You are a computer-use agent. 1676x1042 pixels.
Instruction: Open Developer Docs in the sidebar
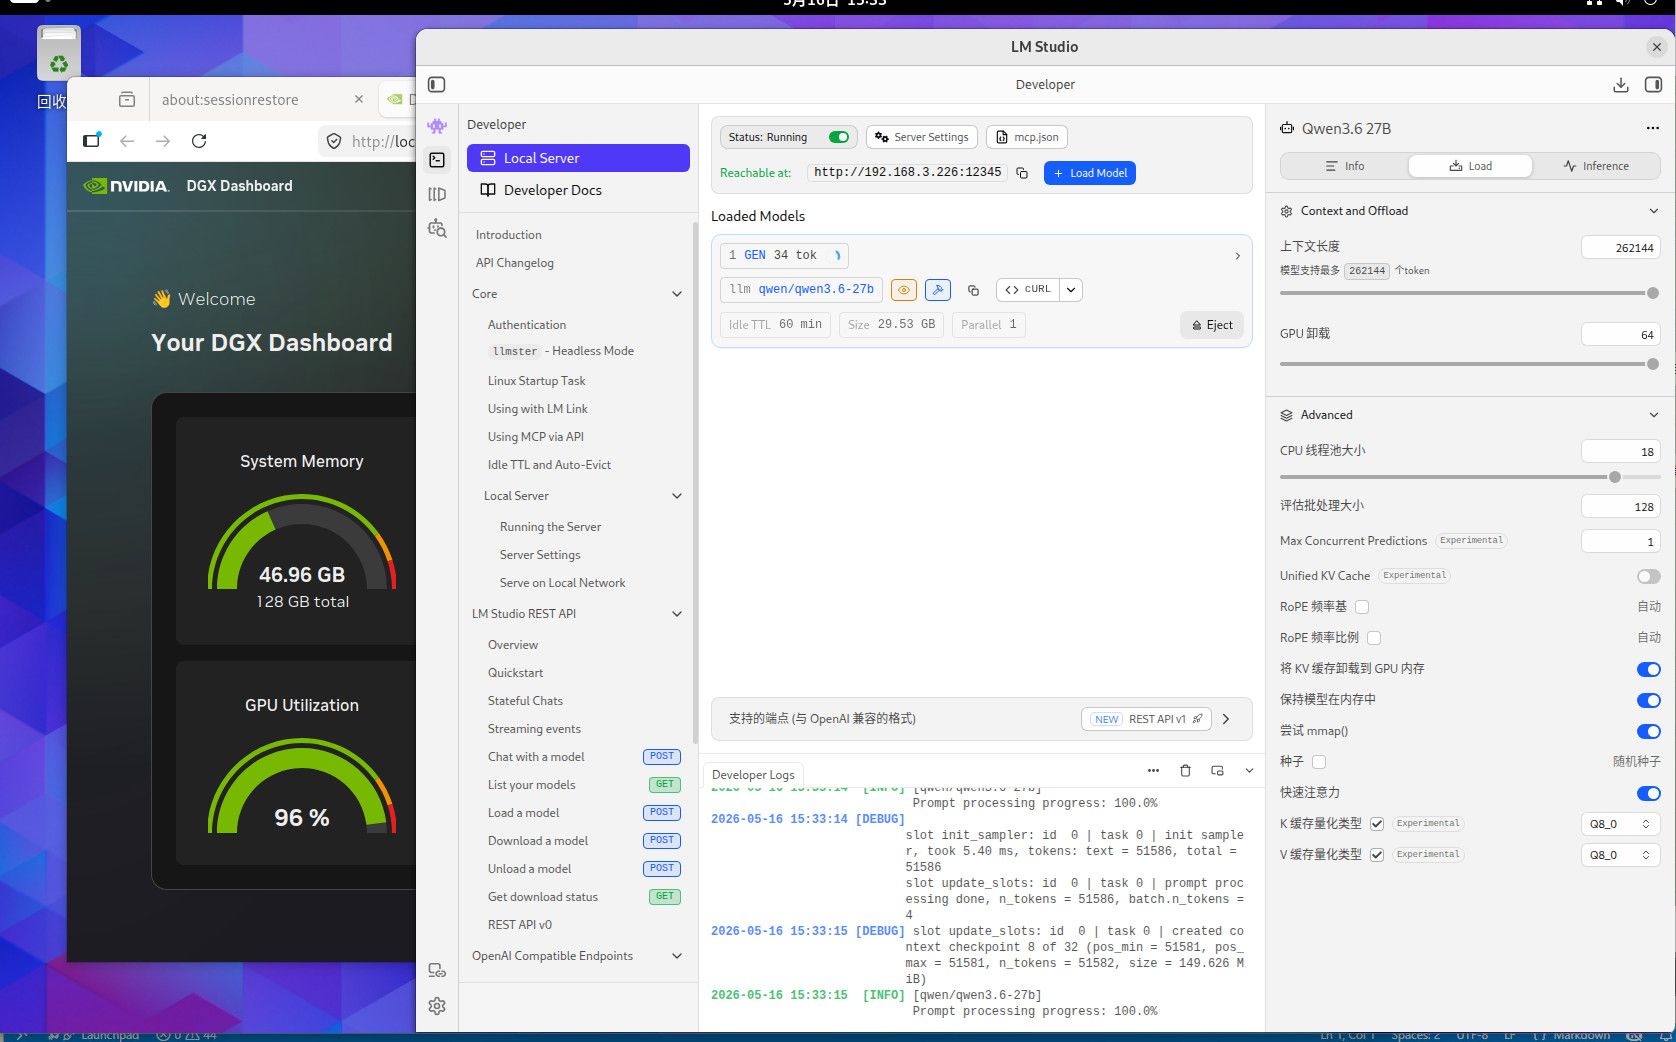click(x=578, y=190)
